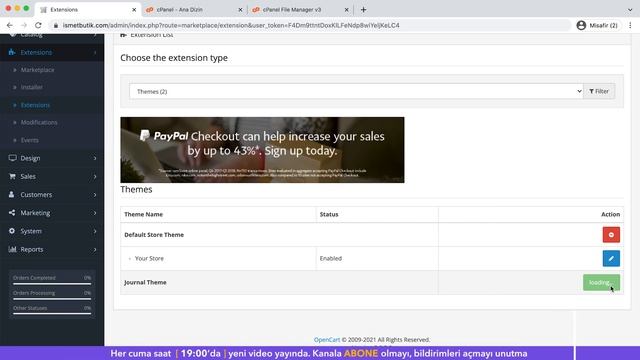This screenshot has height=360, width=640.
Task: Click the Your Store row text
Action: [149, 258]
